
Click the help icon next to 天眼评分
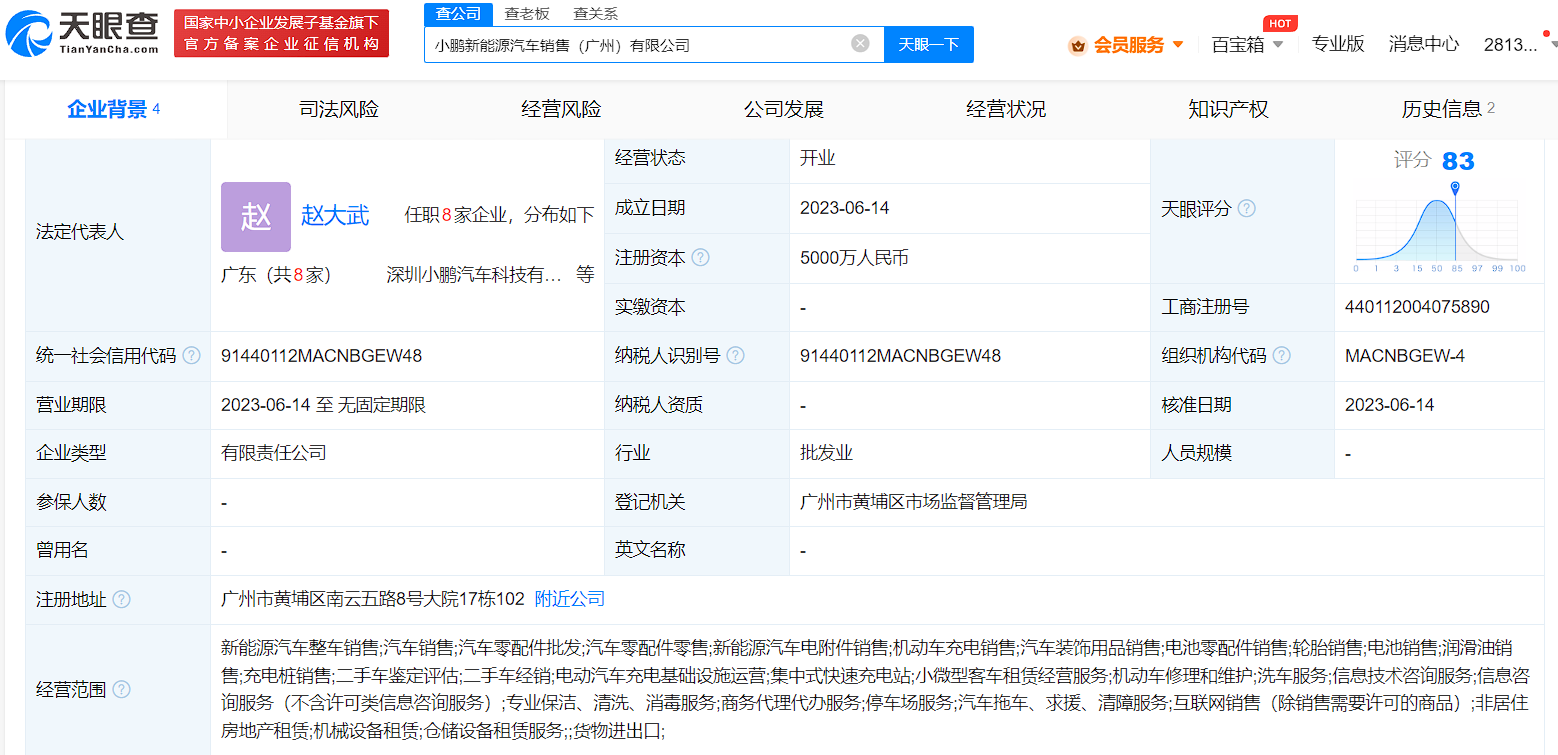click(x=1247, y=208)
